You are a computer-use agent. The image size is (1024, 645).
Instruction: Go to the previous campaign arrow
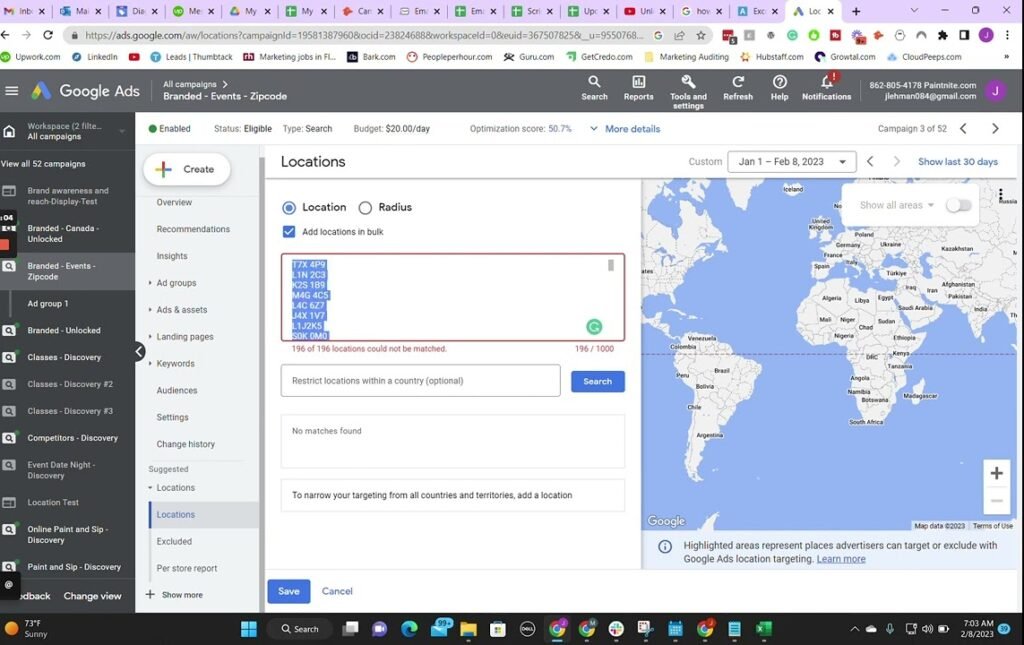coord(963,129)
